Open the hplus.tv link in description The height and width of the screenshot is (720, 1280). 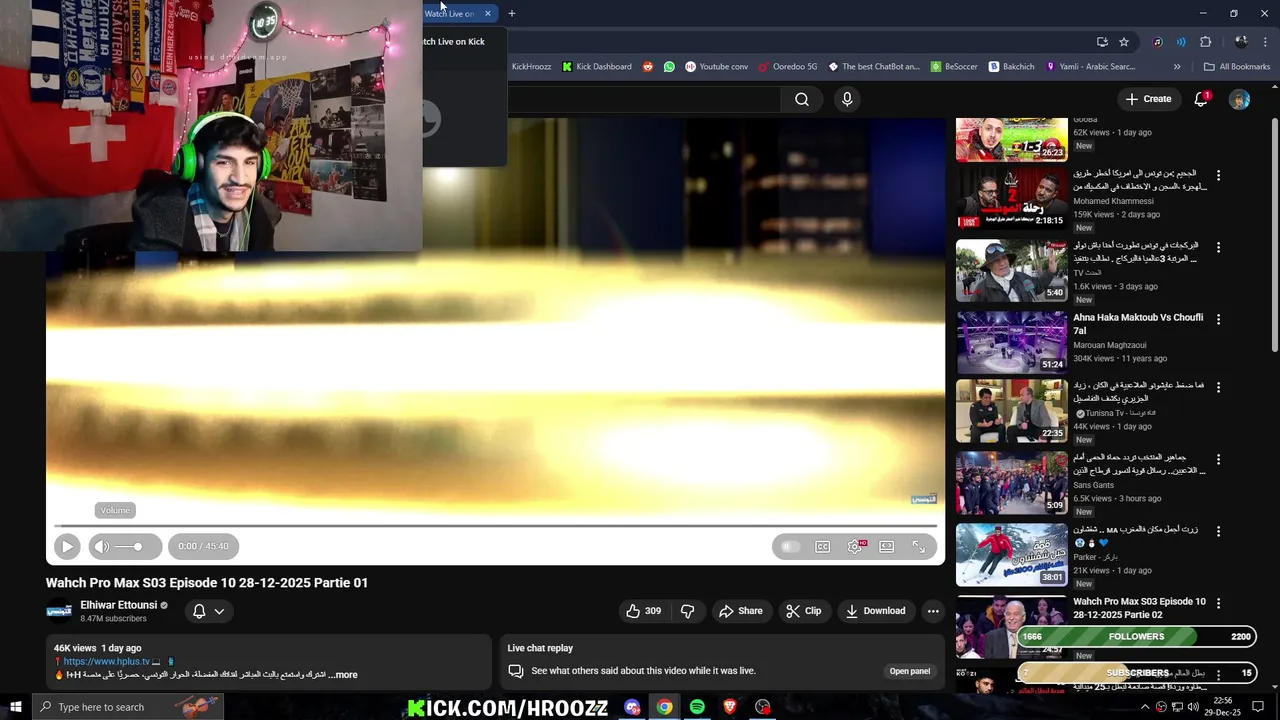pyautogui.click(x=106, y=661)
